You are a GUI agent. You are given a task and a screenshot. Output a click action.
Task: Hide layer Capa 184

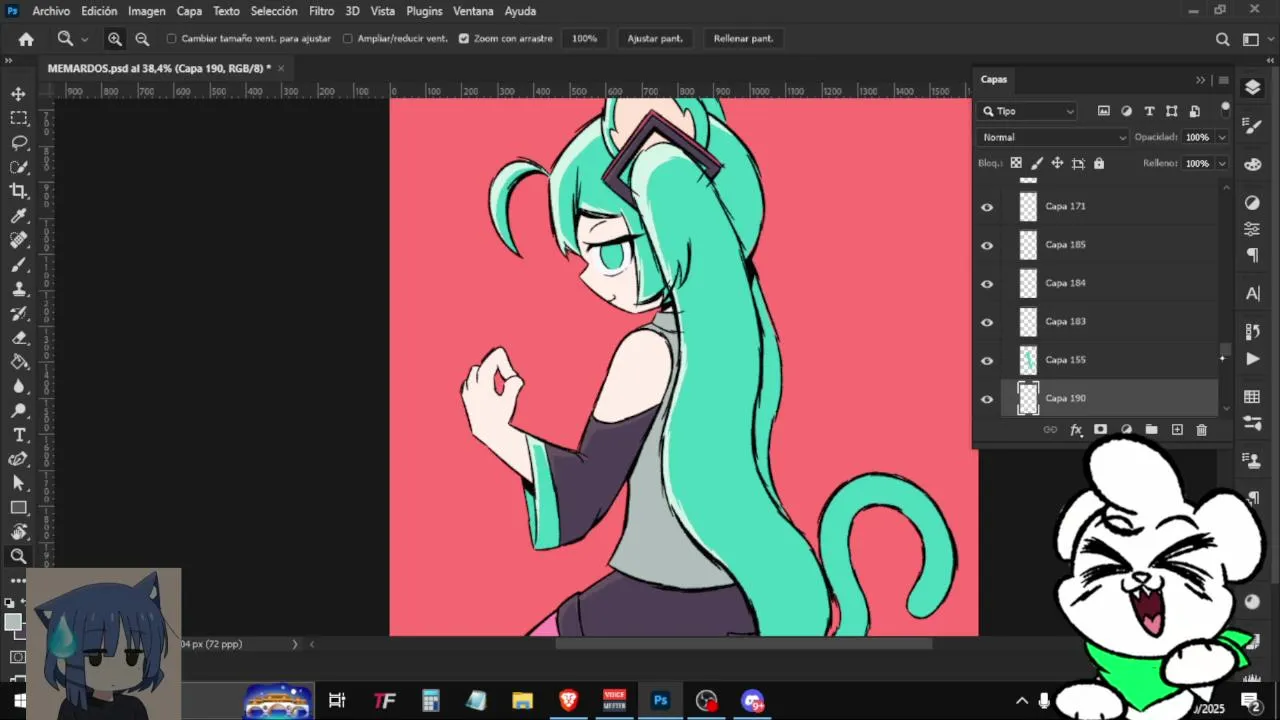tap(987, 284)
